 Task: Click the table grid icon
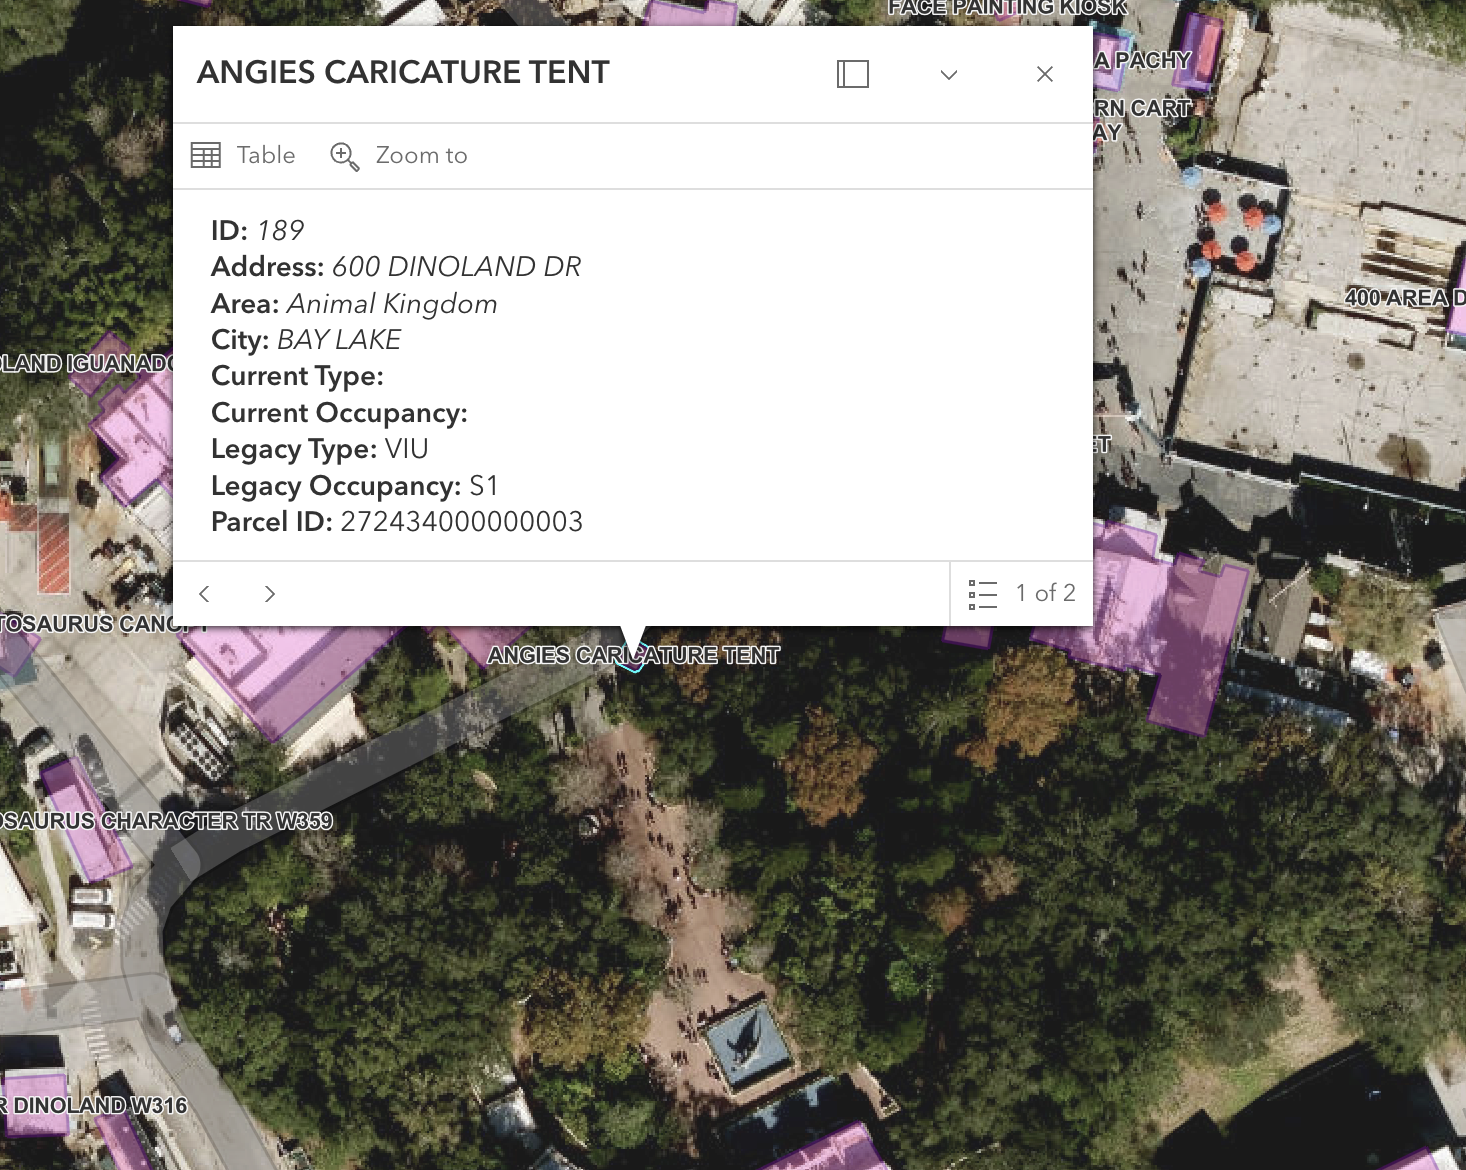(x=206, y=155)
